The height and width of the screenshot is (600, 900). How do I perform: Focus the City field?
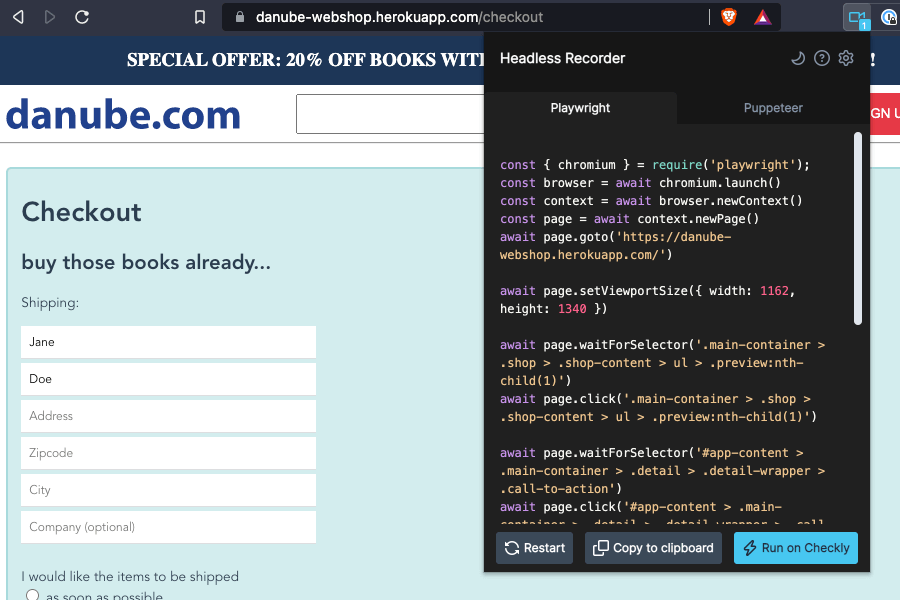click(168, 490)
